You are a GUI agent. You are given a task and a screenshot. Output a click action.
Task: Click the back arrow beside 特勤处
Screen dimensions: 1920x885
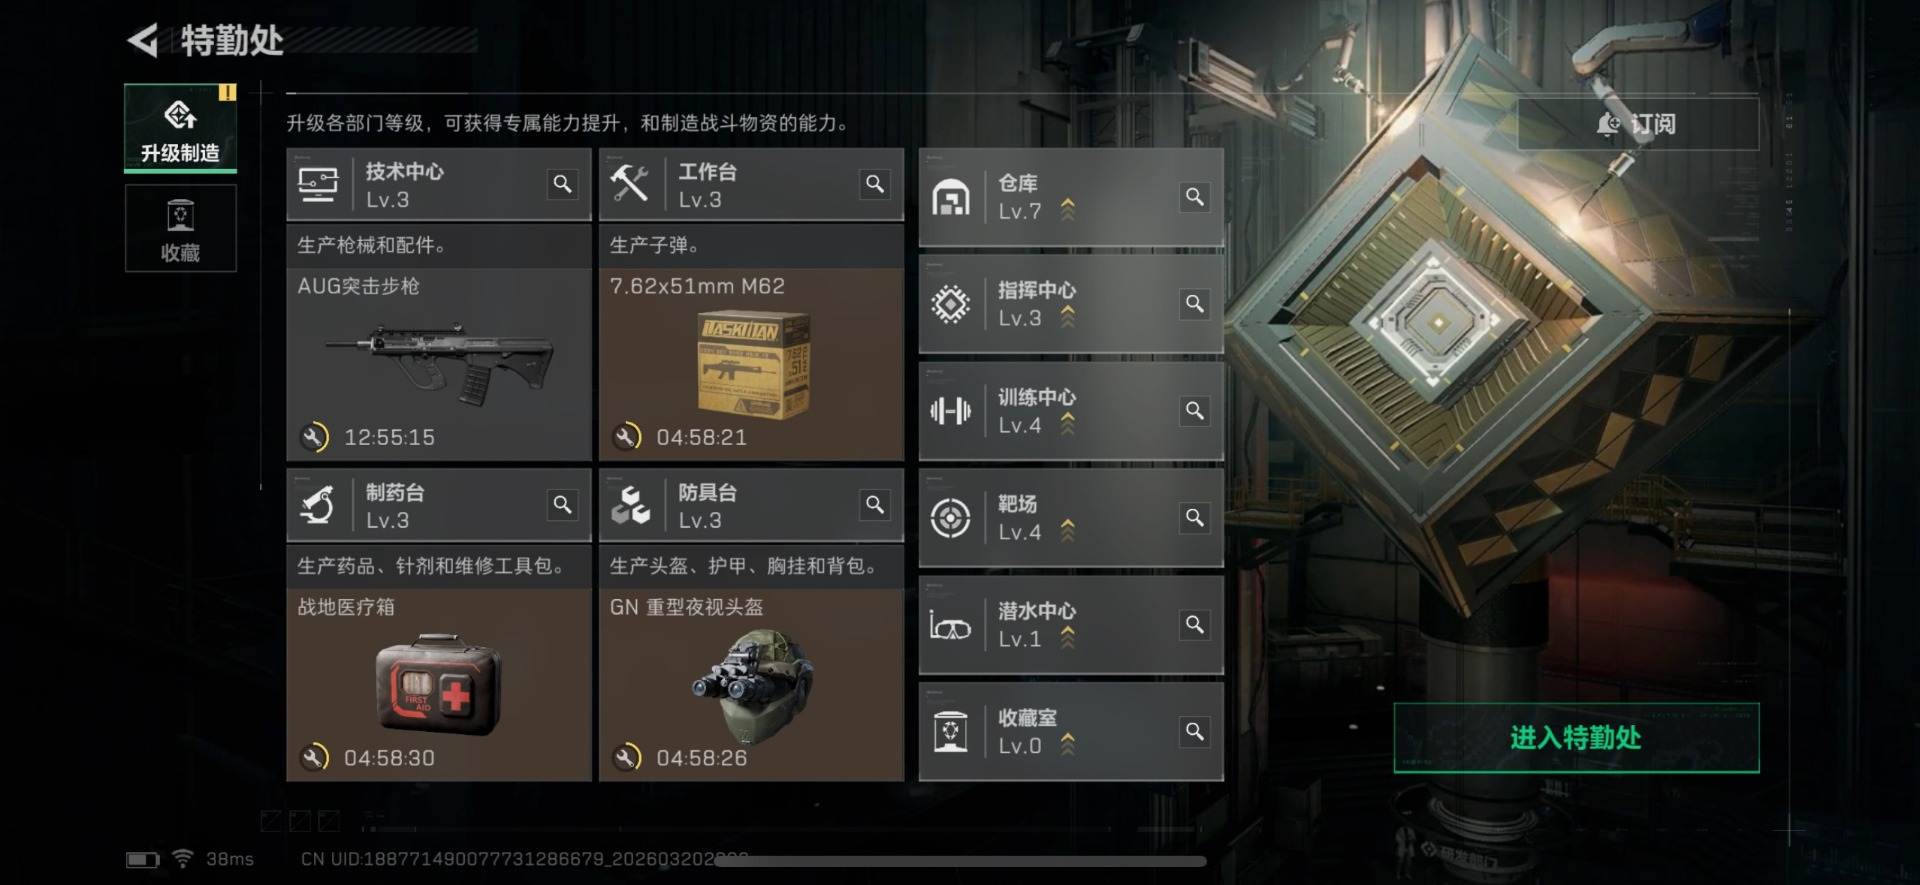[143, 40]
